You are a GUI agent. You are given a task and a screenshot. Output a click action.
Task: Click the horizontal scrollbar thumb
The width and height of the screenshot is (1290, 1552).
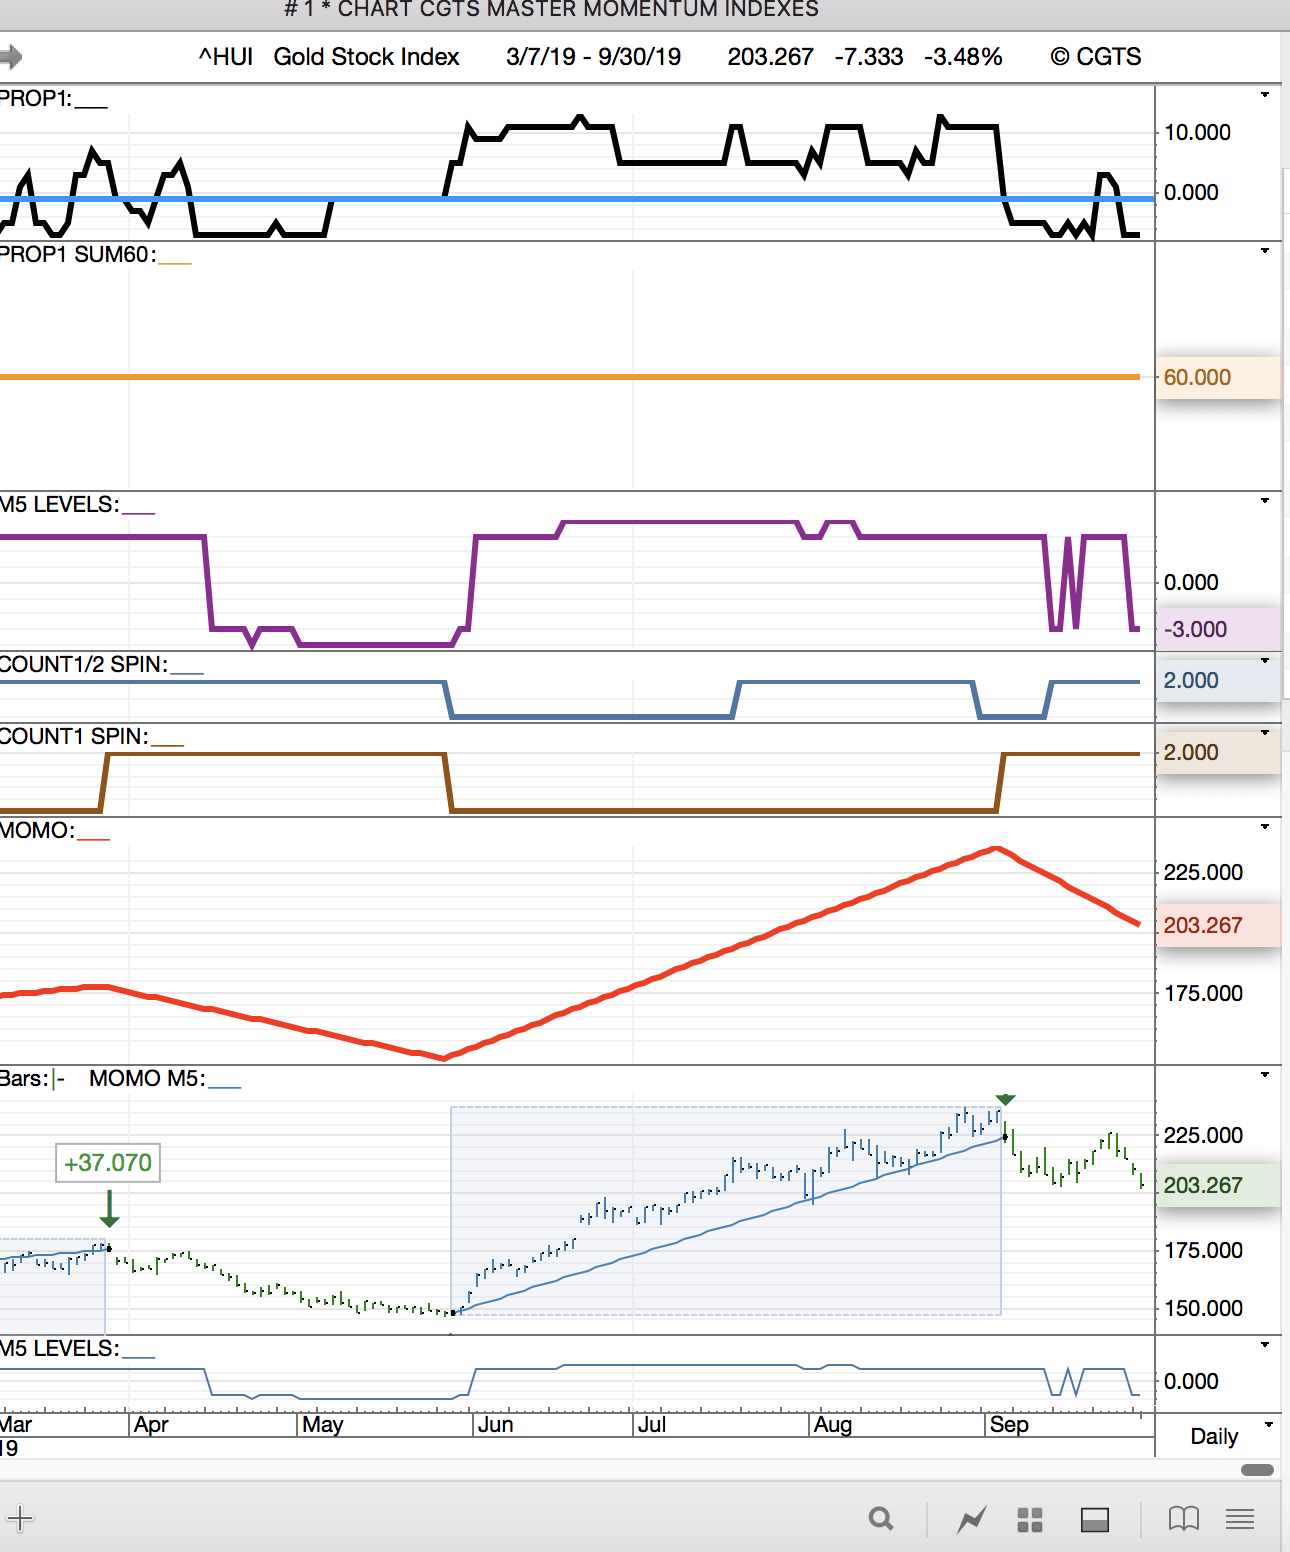click(1257, 1470)
